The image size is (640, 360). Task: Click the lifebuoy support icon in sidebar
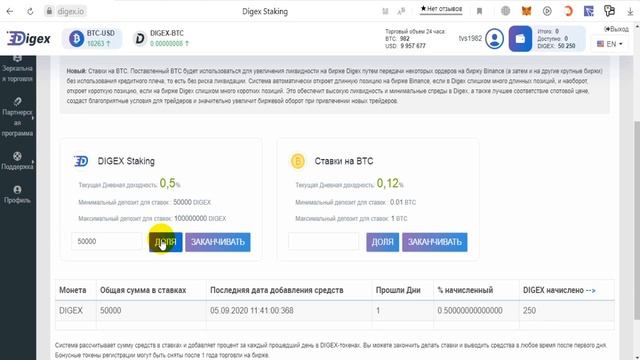(18, 156)
